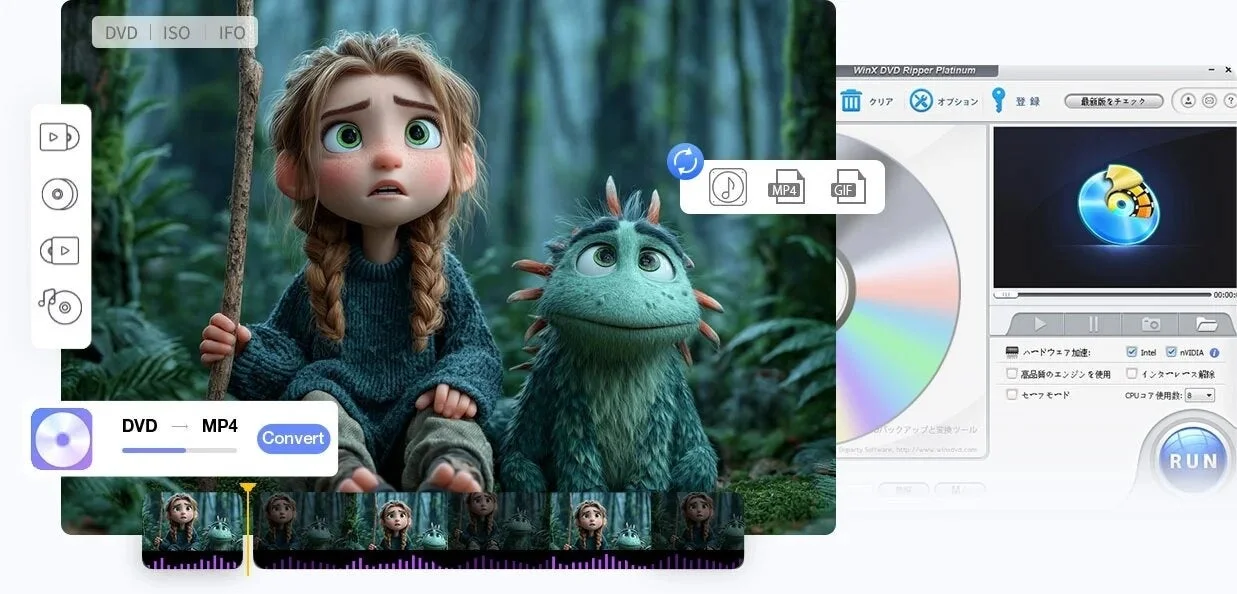Toggle the Intel hardware acceleration checkbox
The height and width of the screenshot is (594, 1237).
coord(1131,352)
